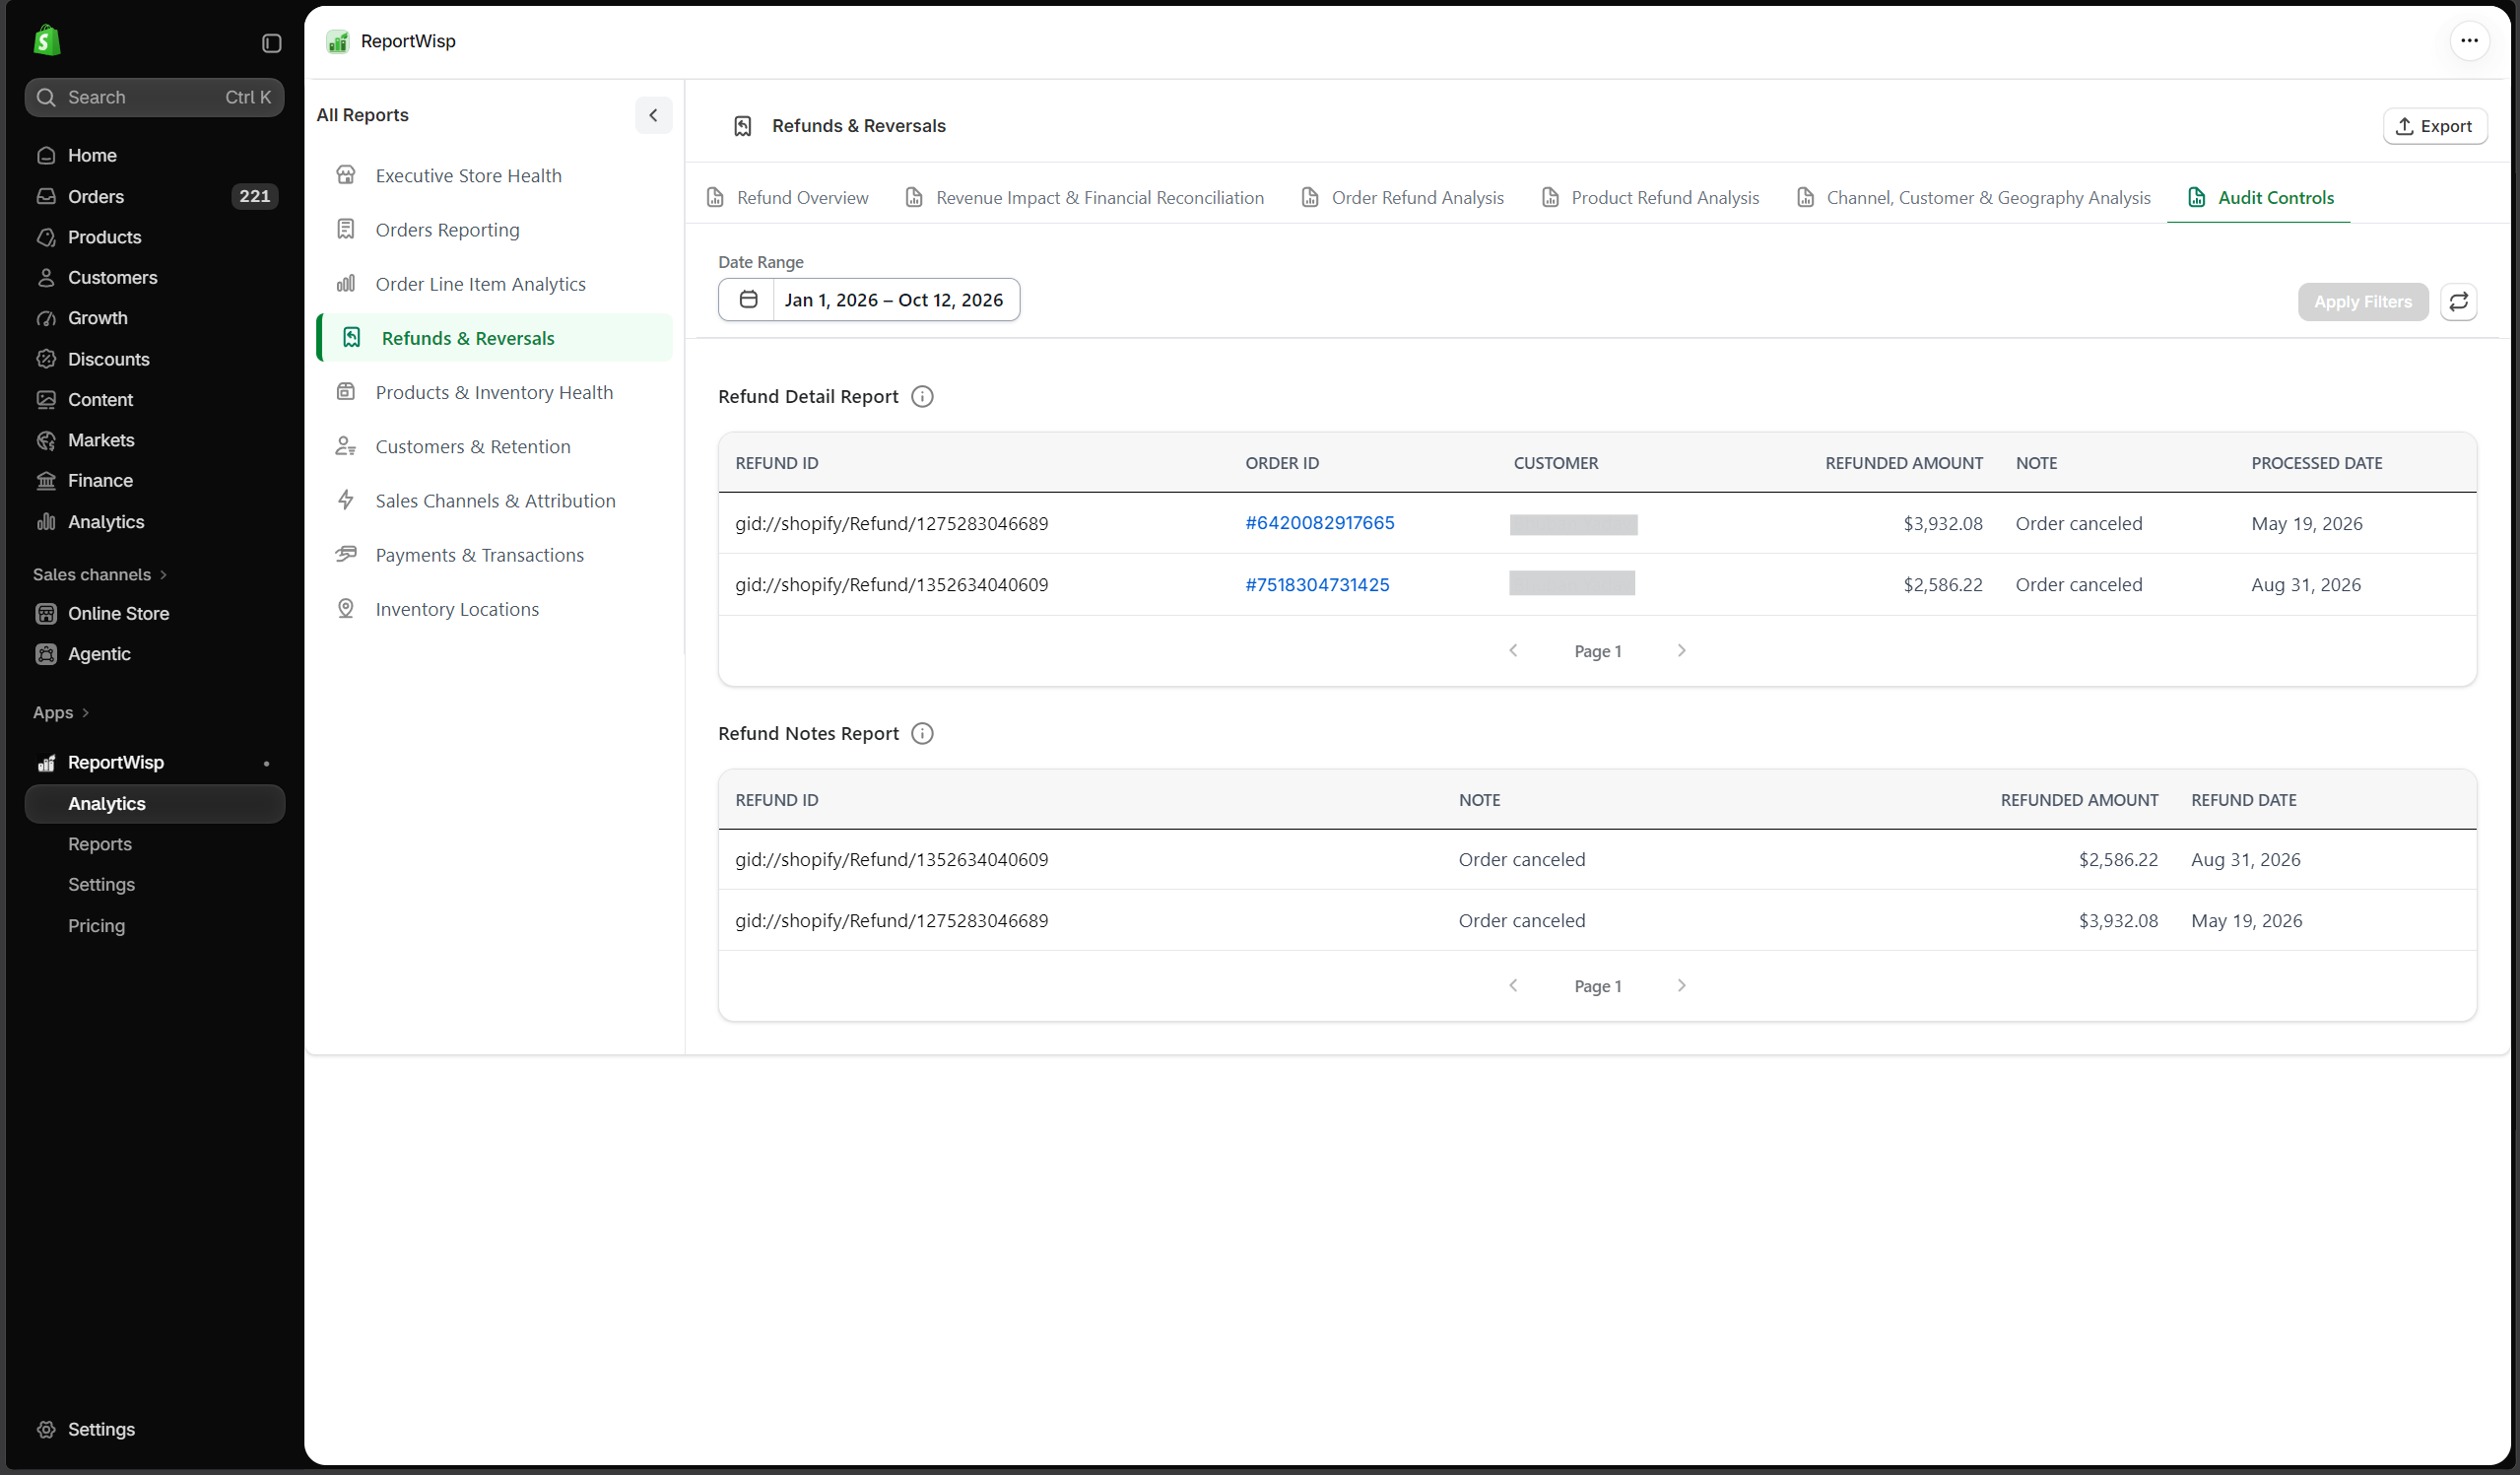Go to previous page in Refund Notes Report
Viewport: 2520px width, 1475px height.
click(1513, 986)
